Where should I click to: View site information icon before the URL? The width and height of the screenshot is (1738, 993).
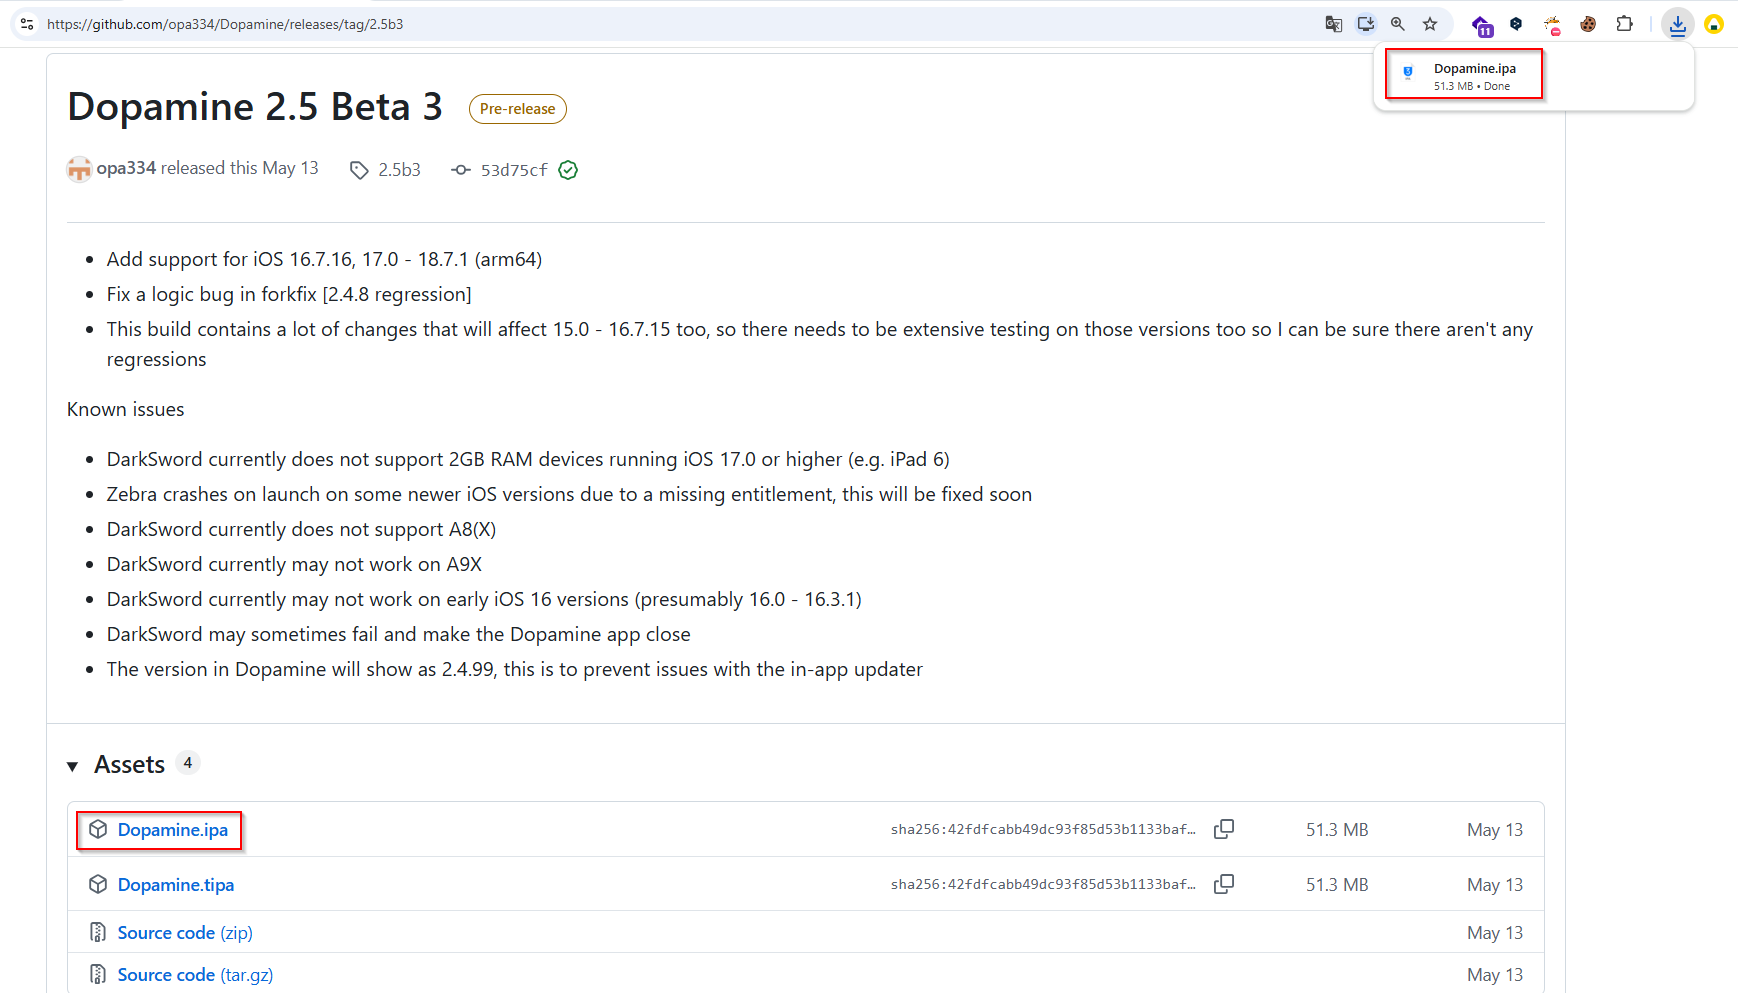pyautogui.click(x=27, y=24)
